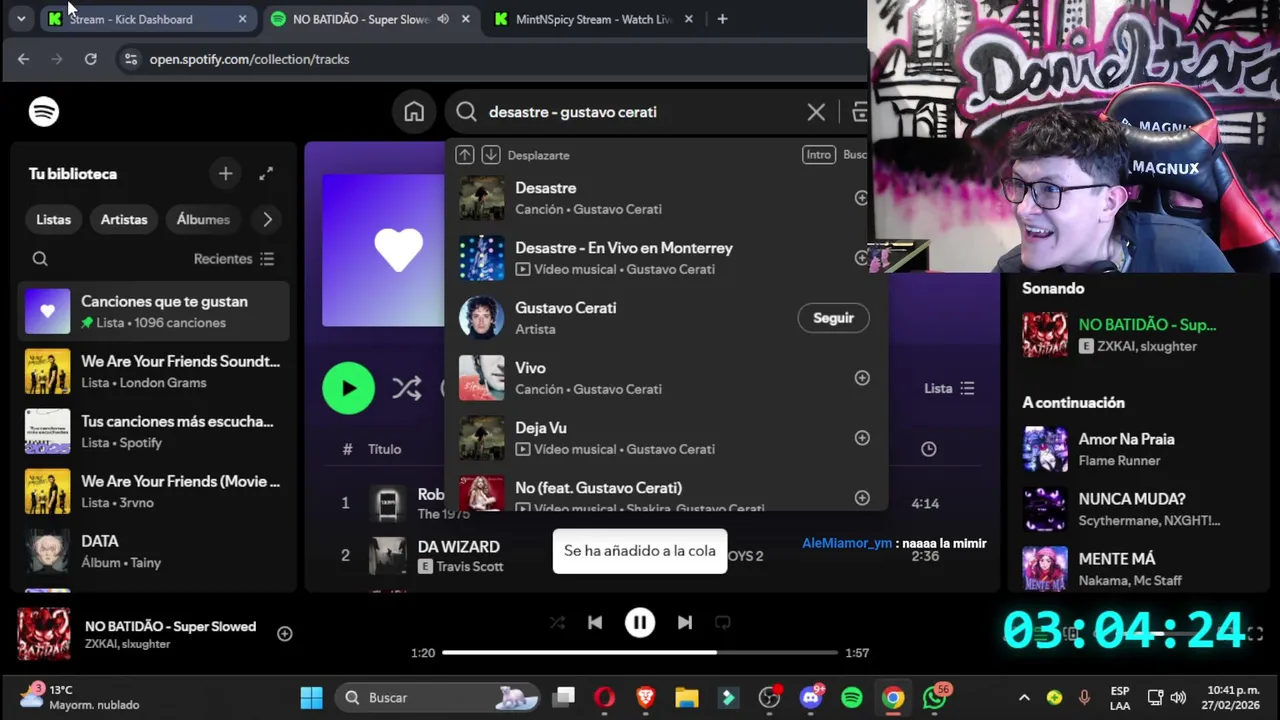Reload the page
This screenshot has width=1280, height=720.
tap(91, 59)
